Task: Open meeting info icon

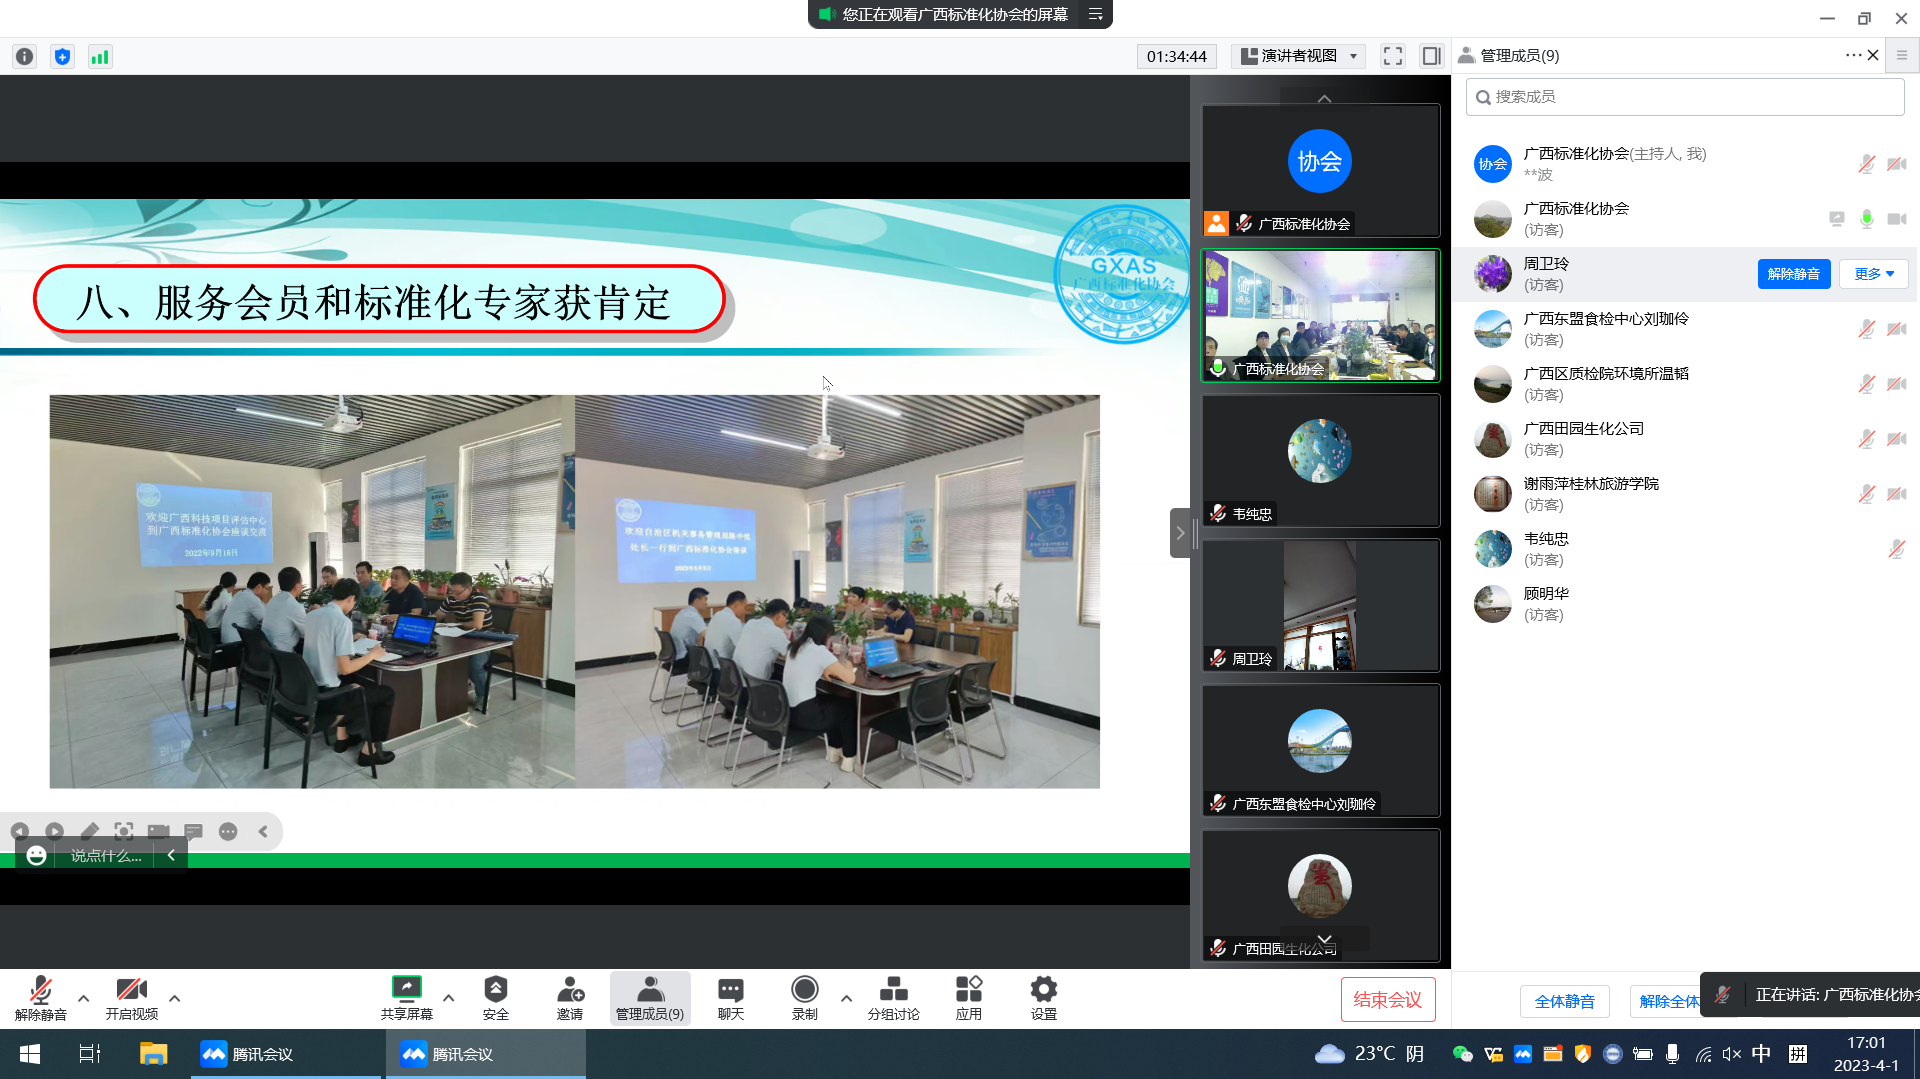Action: click(x=25, y=57)
